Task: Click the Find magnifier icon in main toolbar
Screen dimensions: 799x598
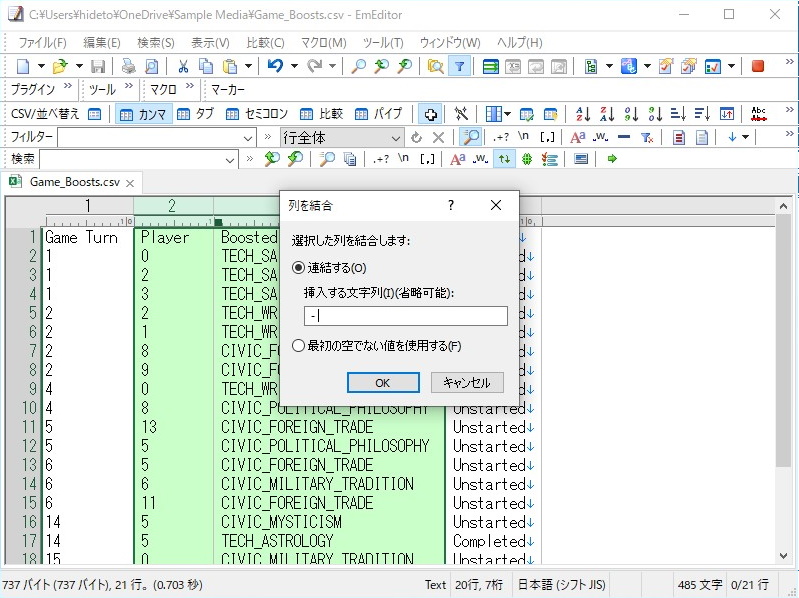Action: click(358, 66)
